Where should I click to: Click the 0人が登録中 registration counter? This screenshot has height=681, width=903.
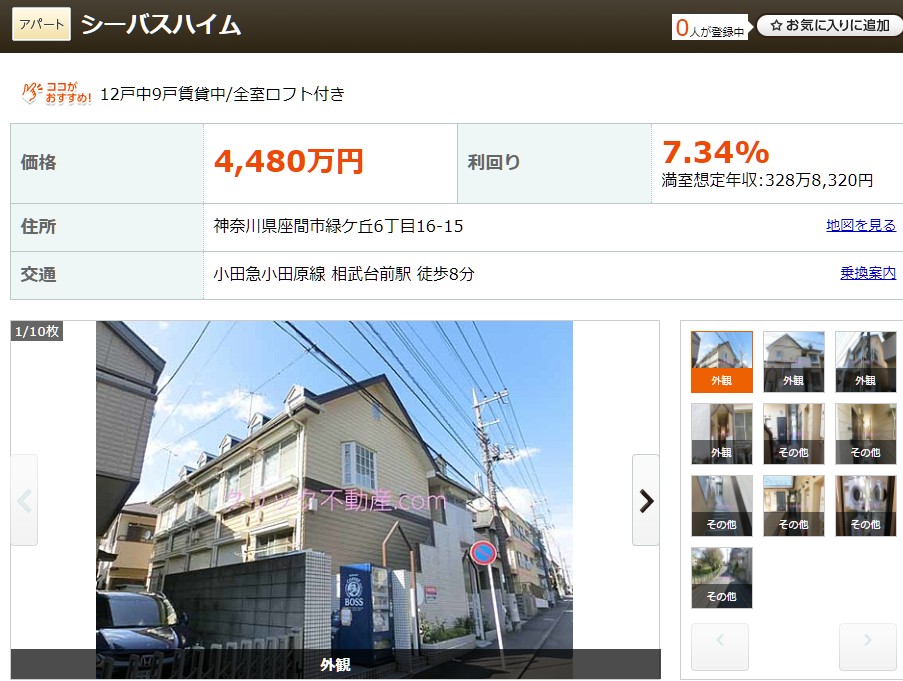tap(709, 28)
